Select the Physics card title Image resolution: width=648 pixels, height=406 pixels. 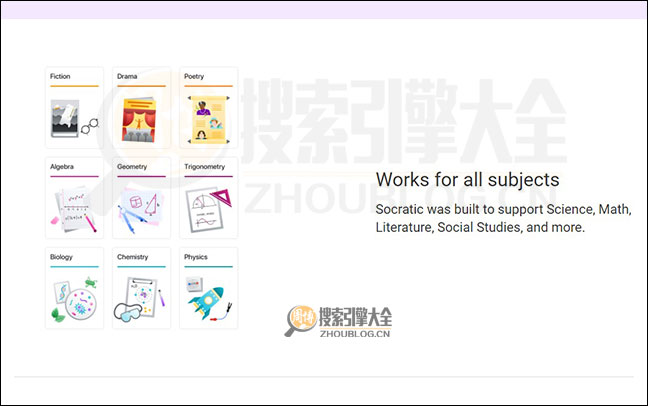point(195,257)
